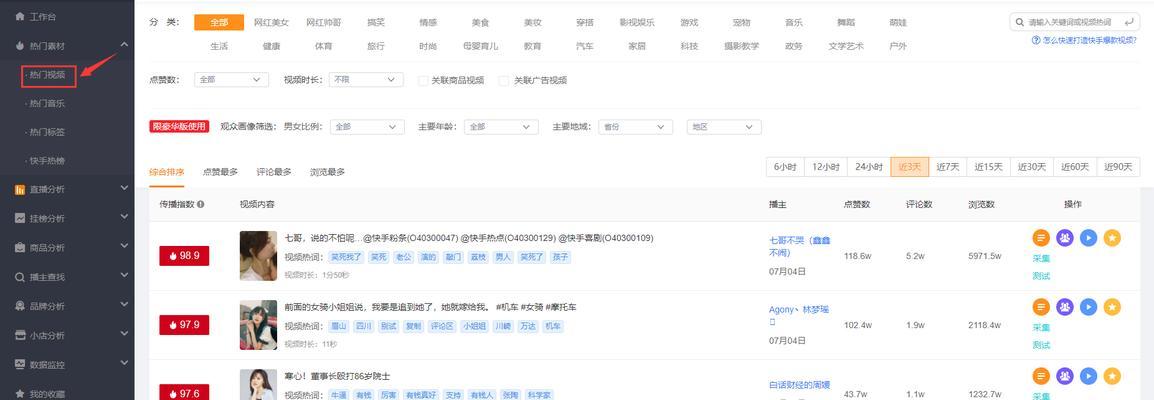Image resolution: width=1154 pixels, height=400 pixels.
Task: Play the 白话财经 video
Action: click(1088, 376)
